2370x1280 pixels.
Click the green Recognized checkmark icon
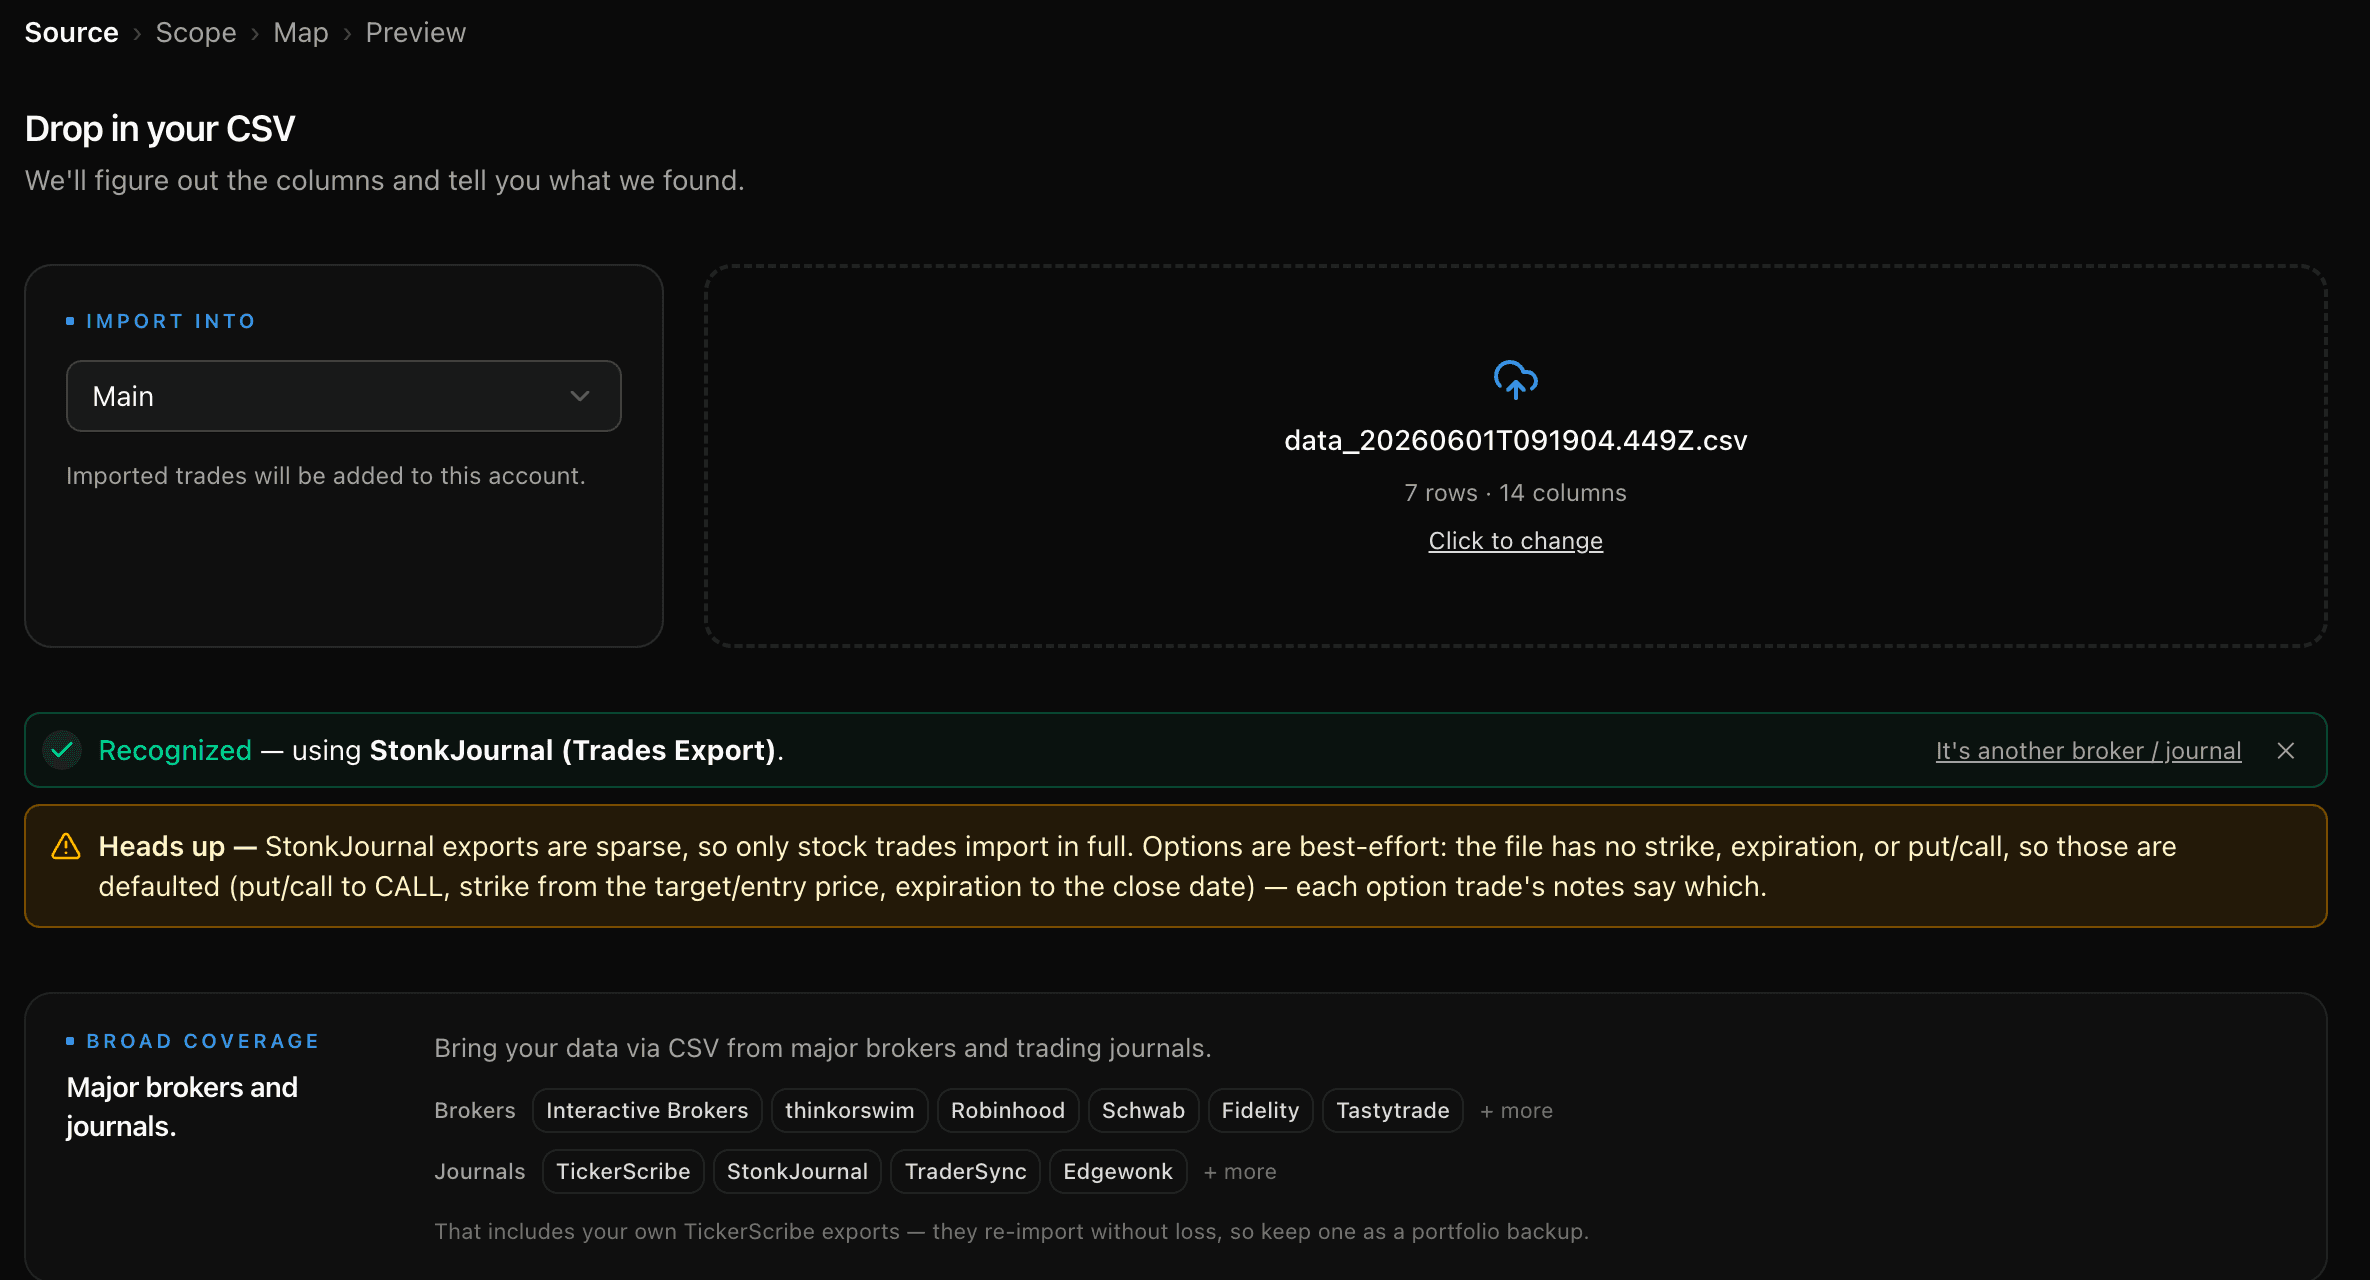pos(63,750)
